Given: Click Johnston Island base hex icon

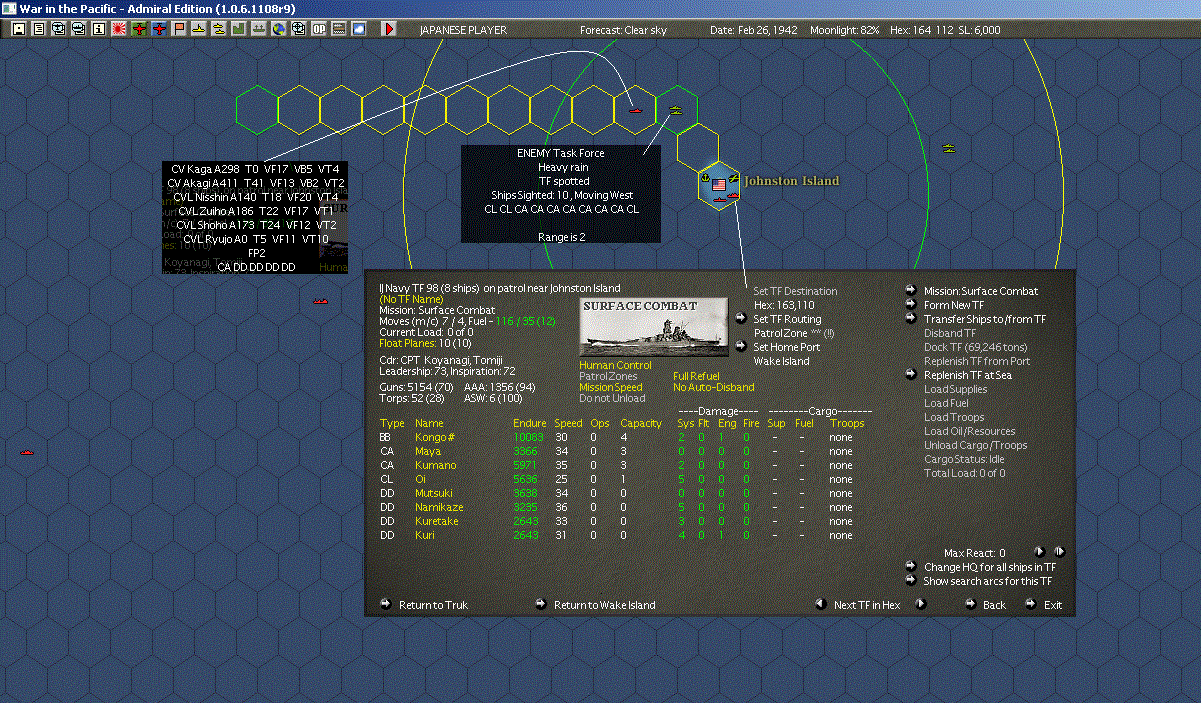Looking at the screenshot, I should pyautogui.click(x=718, y=186).
